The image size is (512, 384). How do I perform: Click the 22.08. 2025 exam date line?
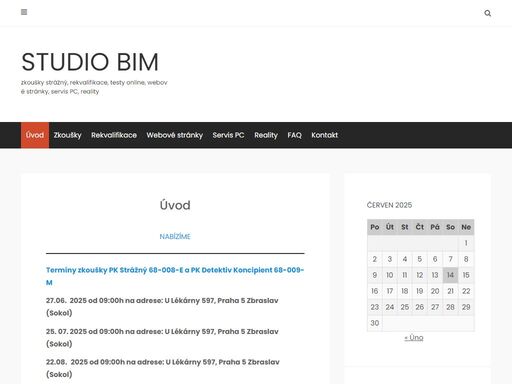[x=163, y=368]
